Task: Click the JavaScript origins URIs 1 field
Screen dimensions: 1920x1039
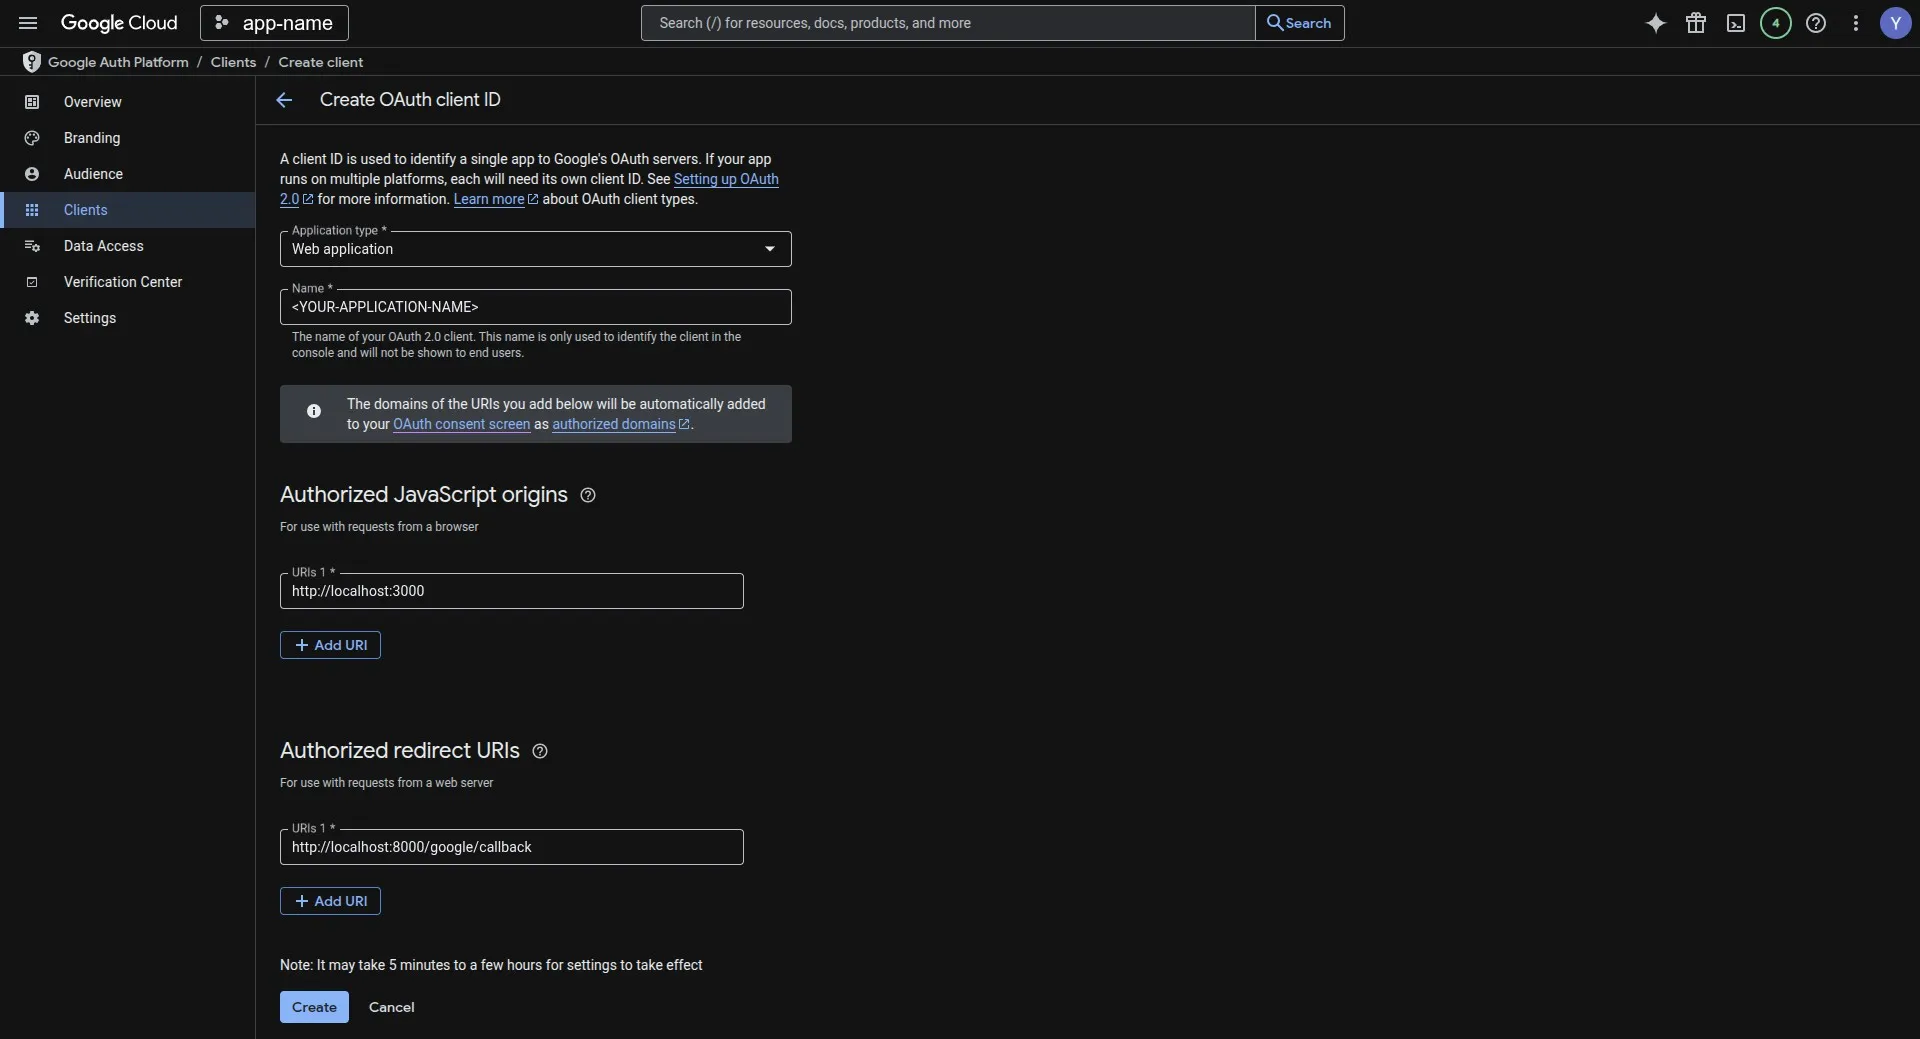Action: click(x=512, y=591)
